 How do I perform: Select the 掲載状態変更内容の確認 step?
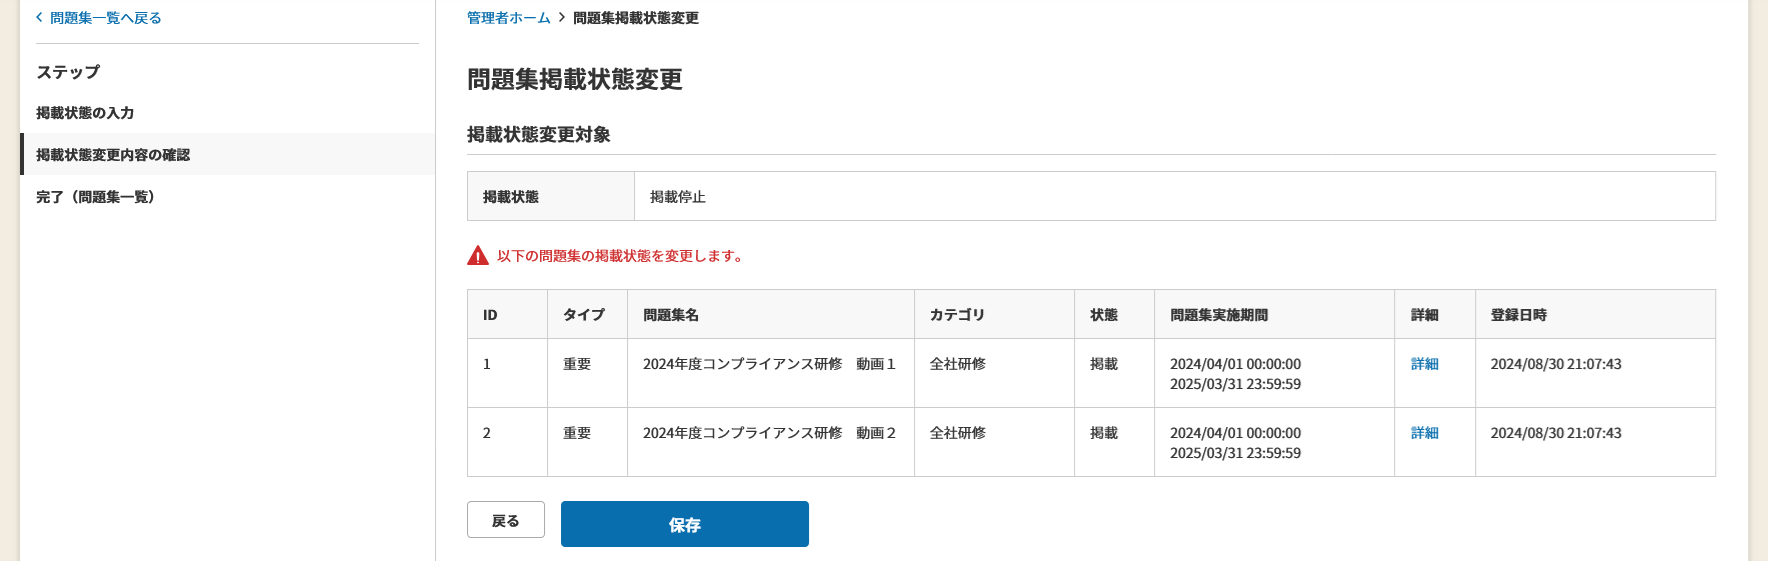pos(113,155)
